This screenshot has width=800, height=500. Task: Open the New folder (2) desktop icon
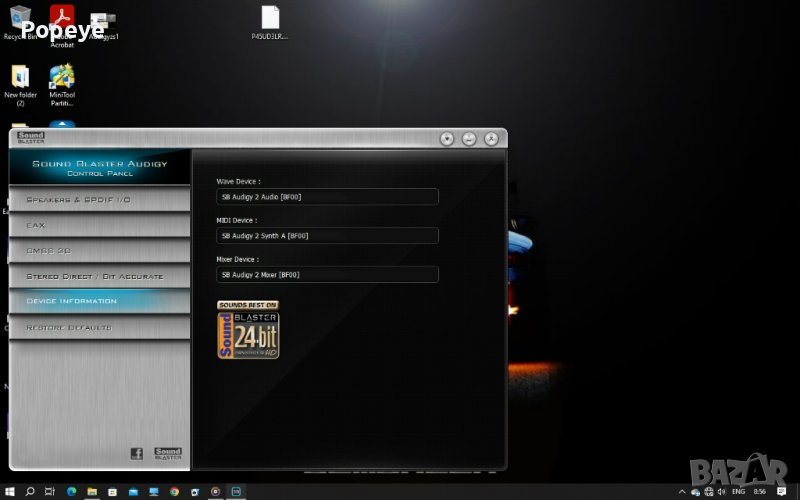20,80
